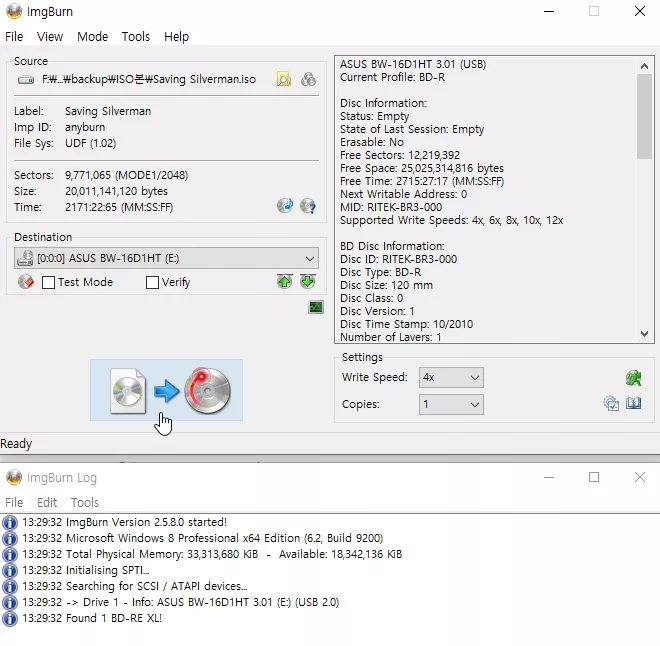
Task: Click the ImgBurn title bar app icon
Action: coord(14,11)
